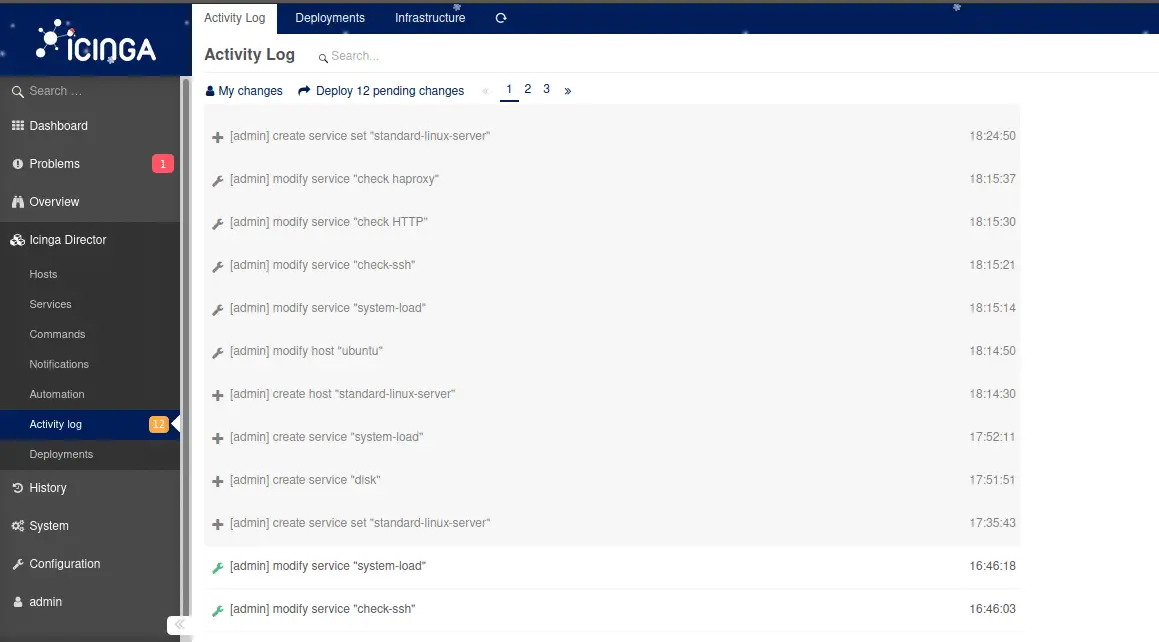Screen dimensions: 1159x642
Task: Expand the History menu section
Action: (x=48, y=488)
